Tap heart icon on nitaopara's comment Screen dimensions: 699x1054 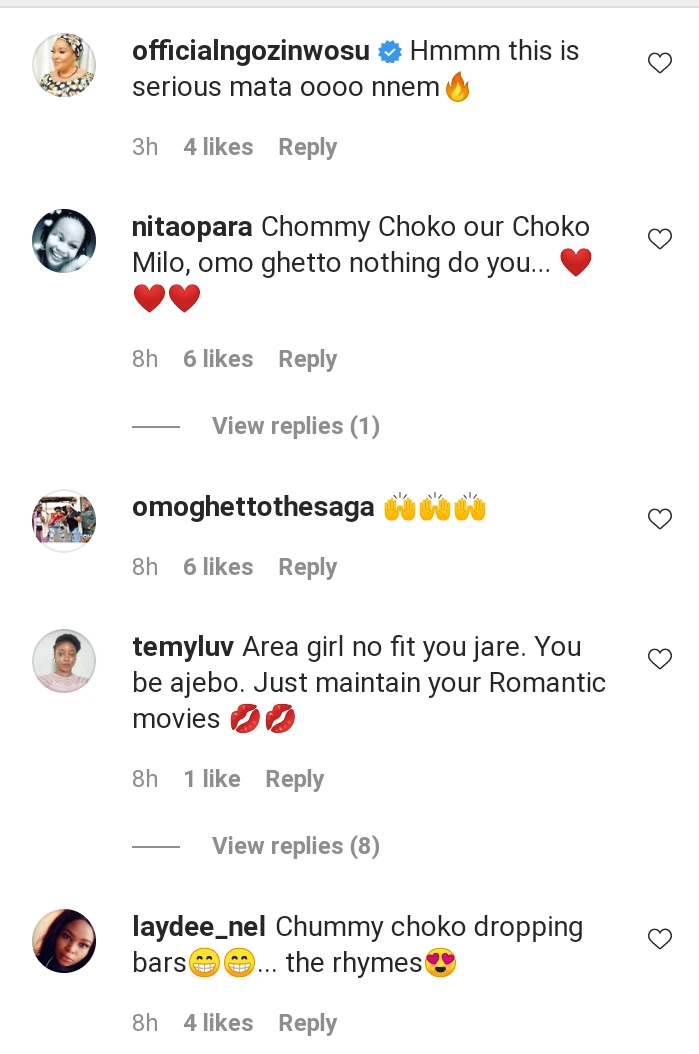click(660, 239)
